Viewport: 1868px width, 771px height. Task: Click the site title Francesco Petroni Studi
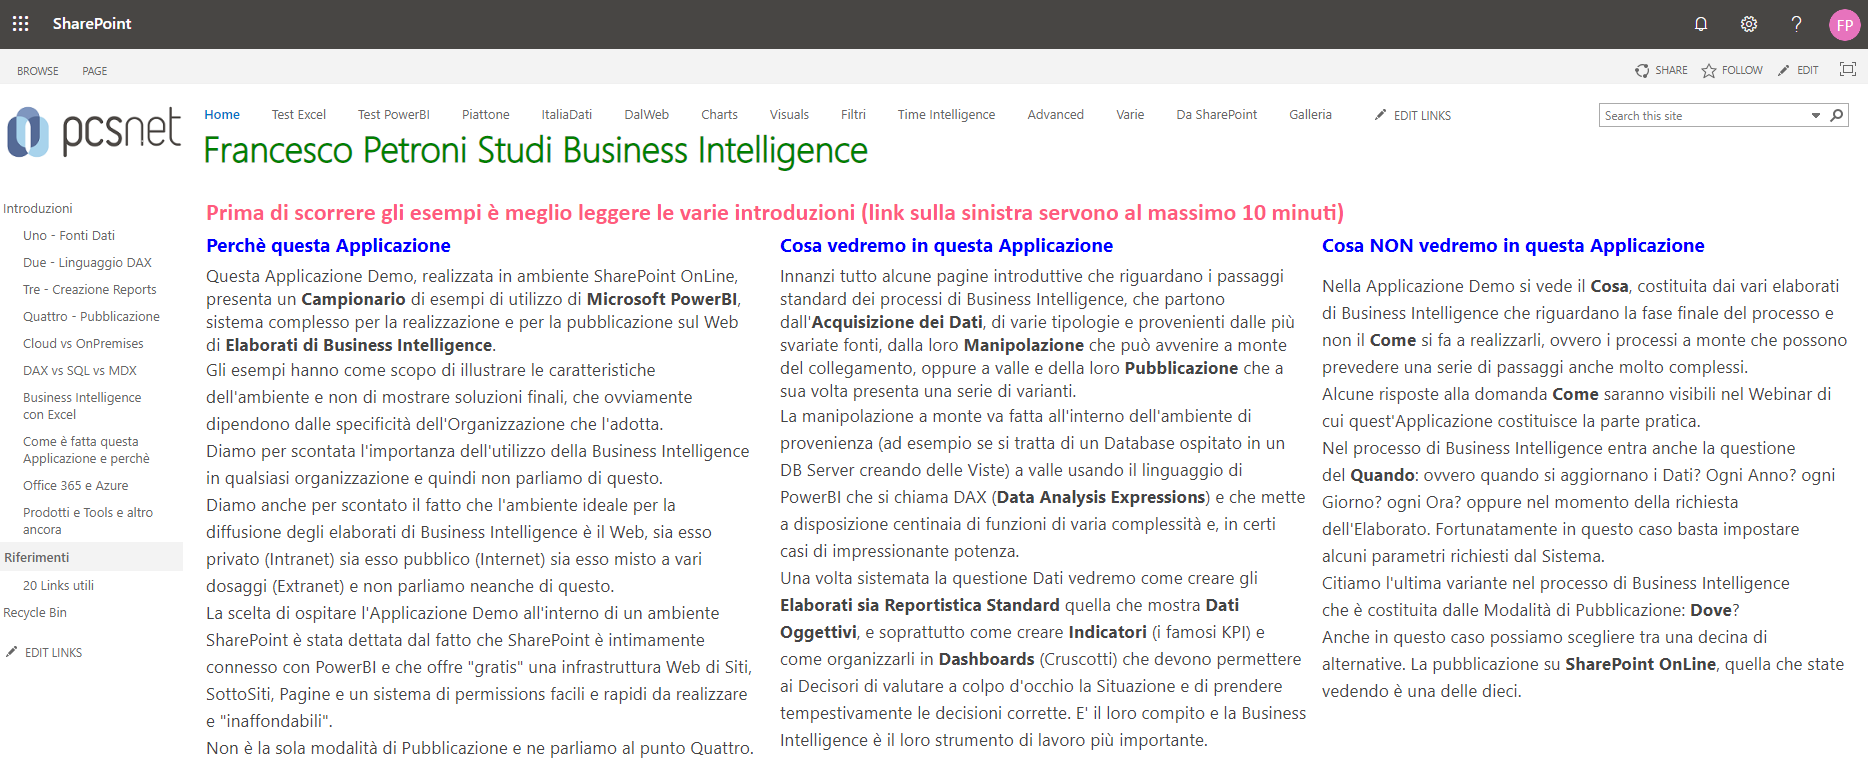click(536, 151)
